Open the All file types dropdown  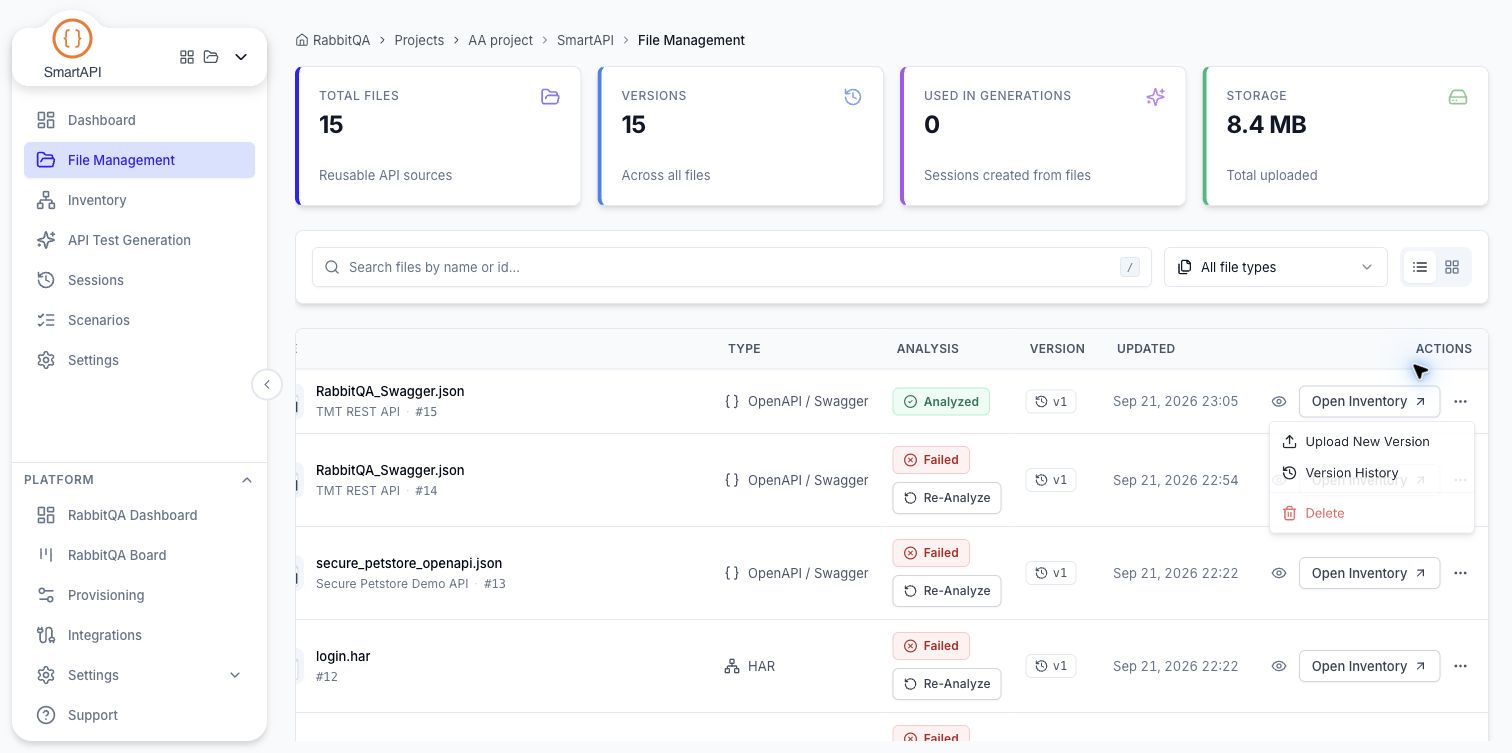[x=1276, y=267]
